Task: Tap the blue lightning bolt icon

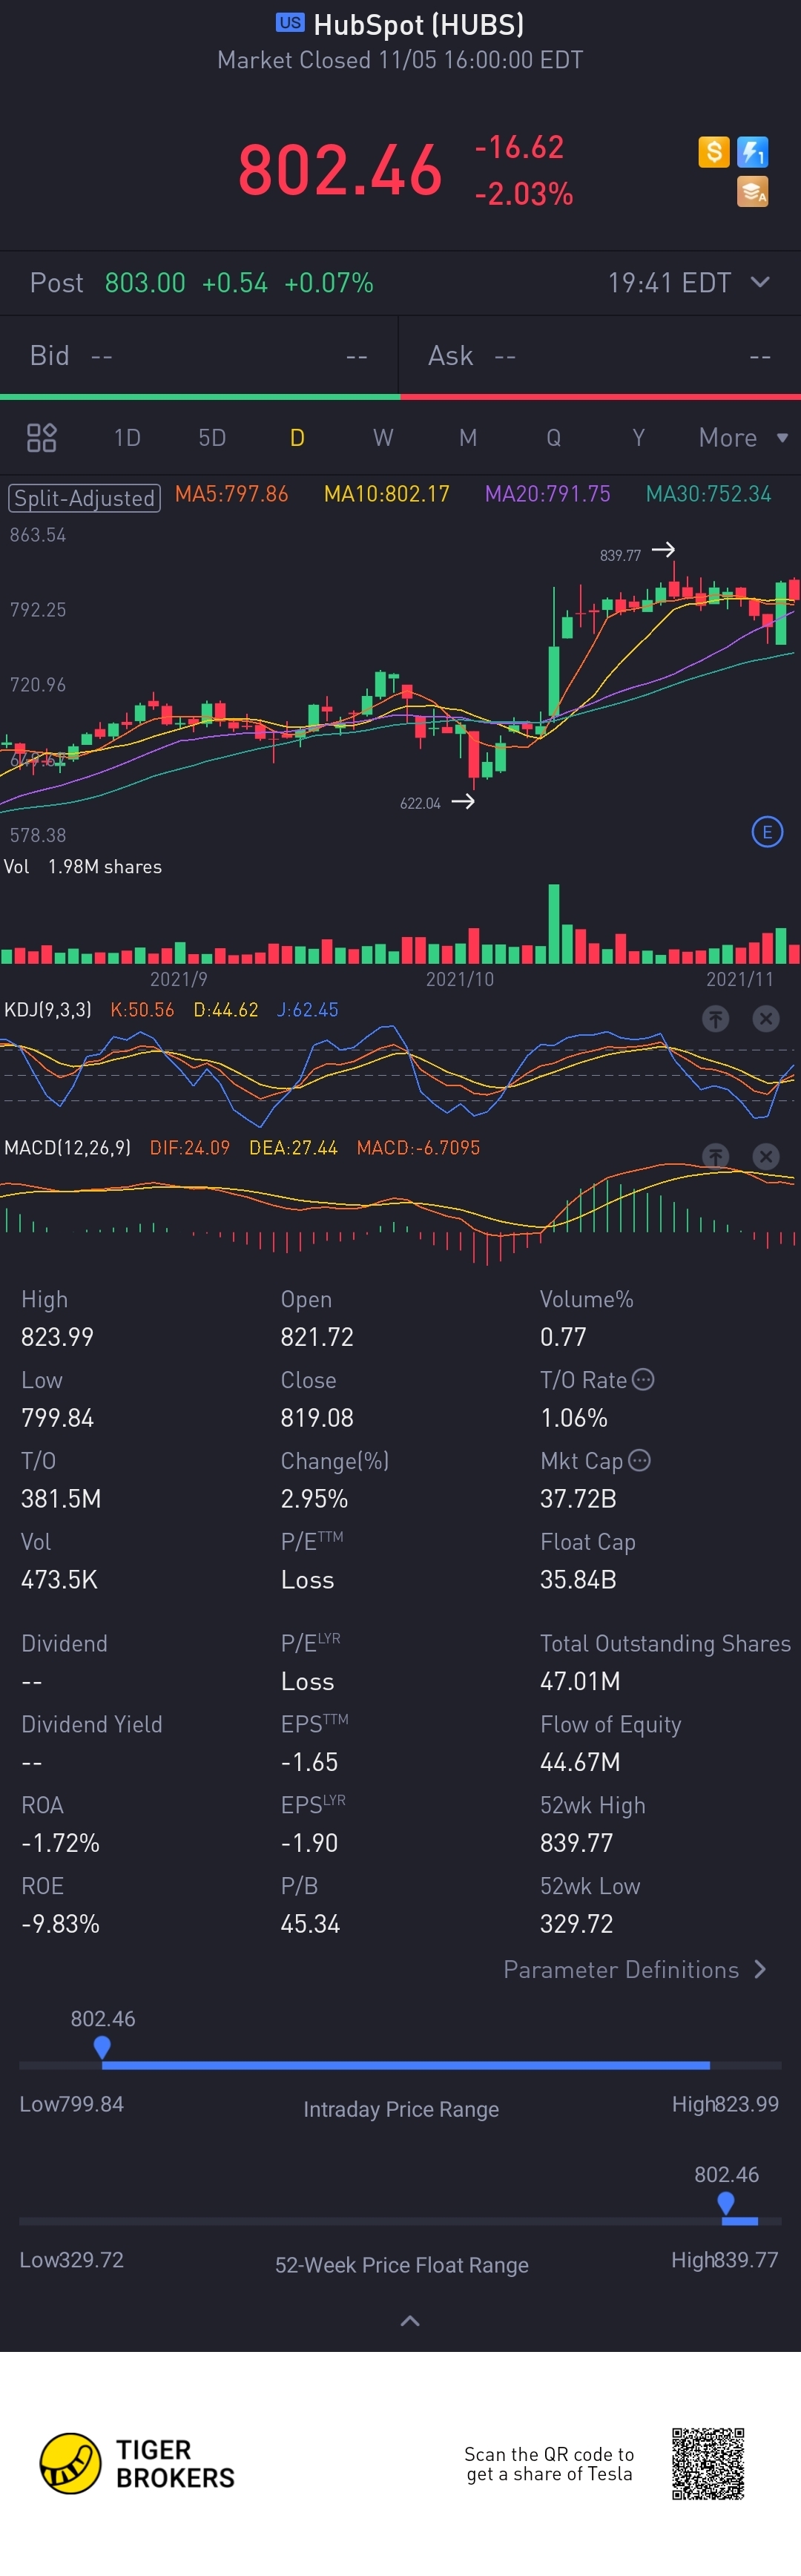Action: click(x=752, y=152)
